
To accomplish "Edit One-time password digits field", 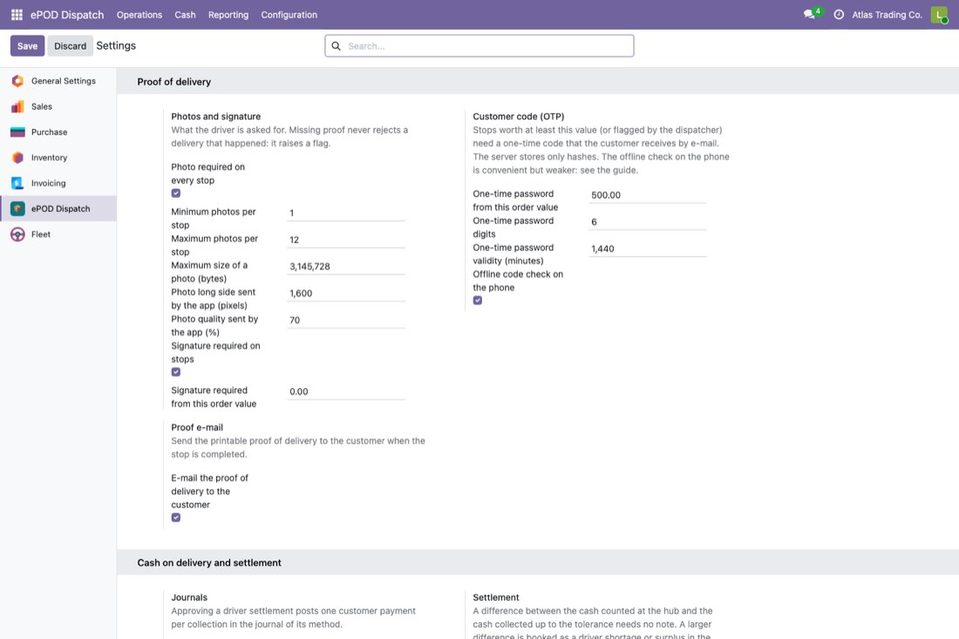I will [647, 222].
